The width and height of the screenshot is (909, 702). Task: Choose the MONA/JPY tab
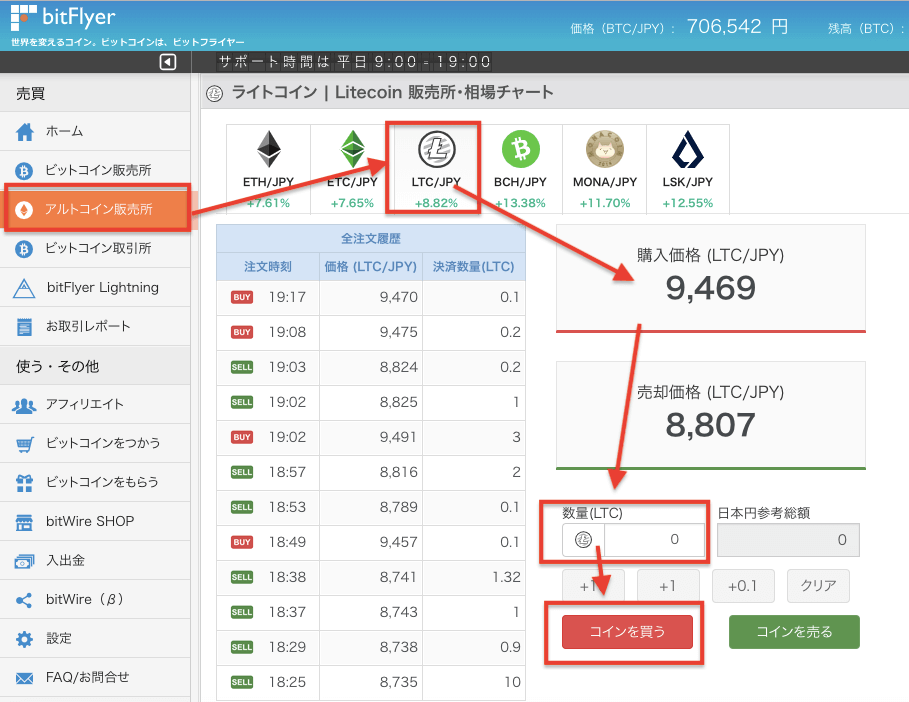605,169
